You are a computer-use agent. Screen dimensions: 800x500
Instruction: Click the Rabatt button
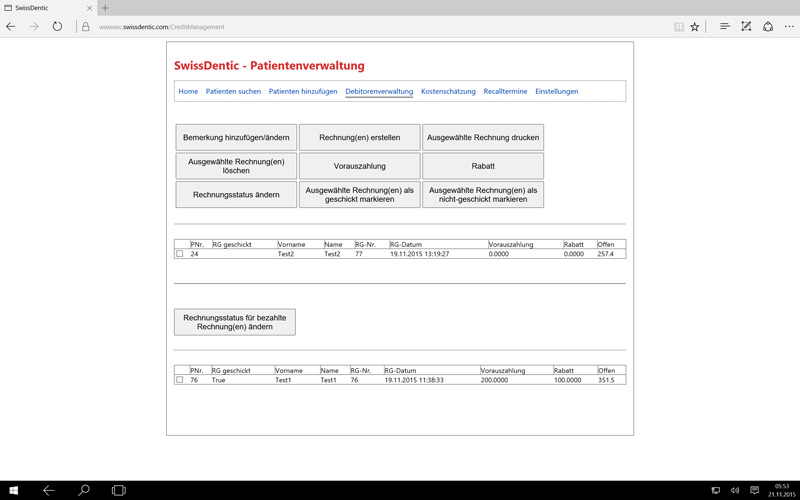483,166
